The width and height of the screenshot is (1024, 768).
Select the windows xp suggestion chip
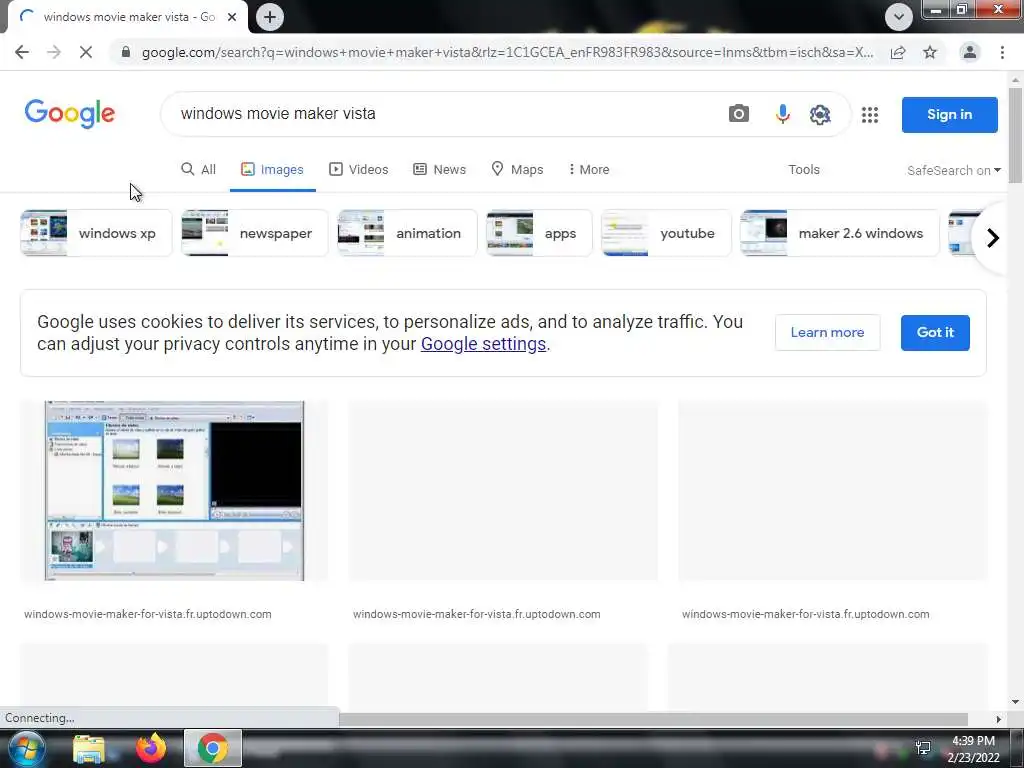coord(96,233)
